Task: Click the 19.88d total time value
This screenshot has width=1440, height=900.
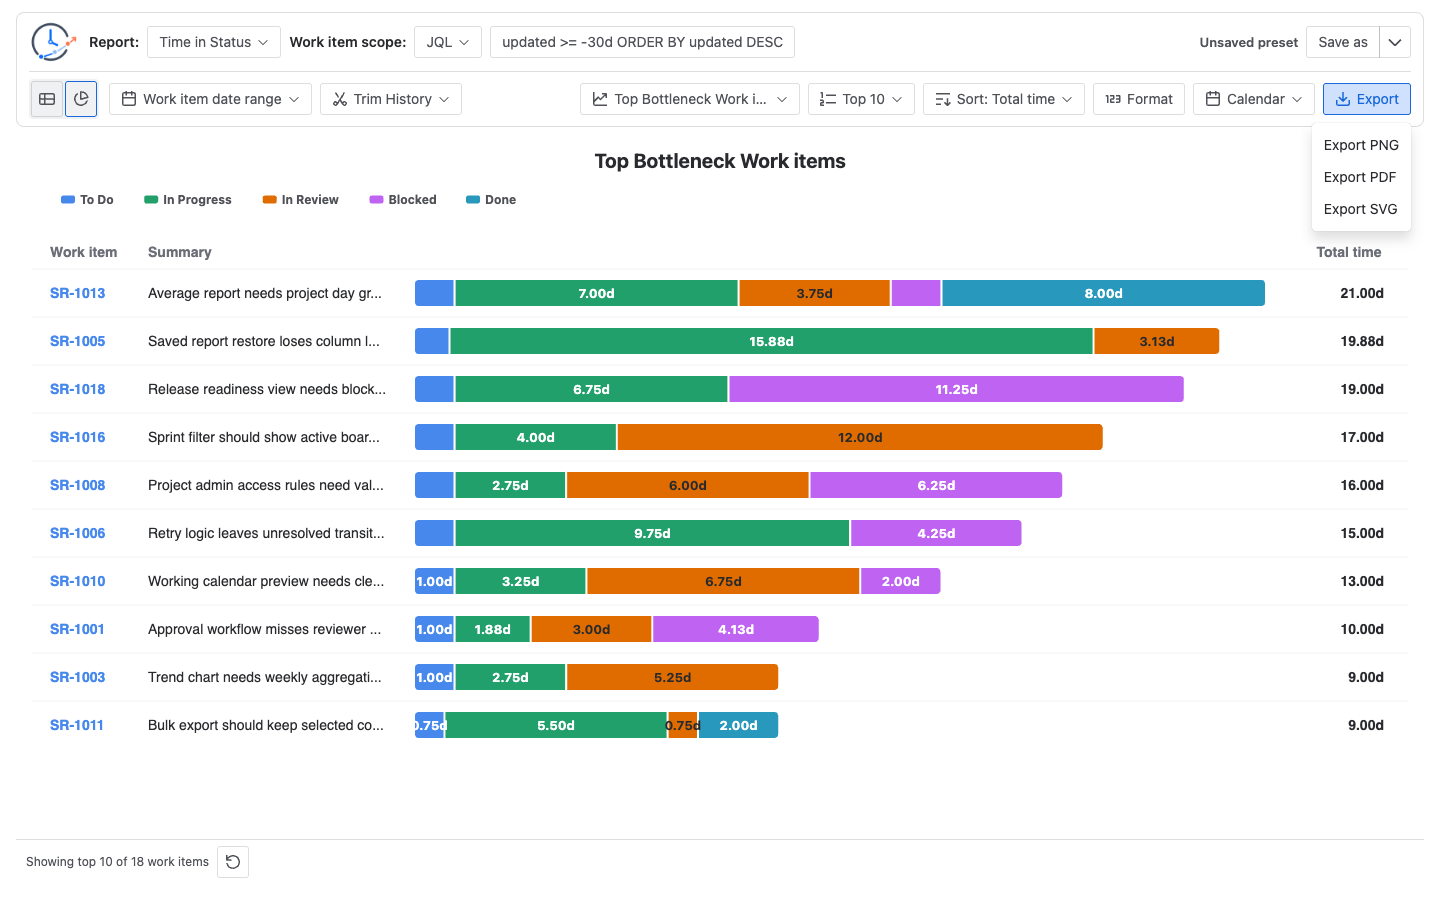Action: point(1362,341)
